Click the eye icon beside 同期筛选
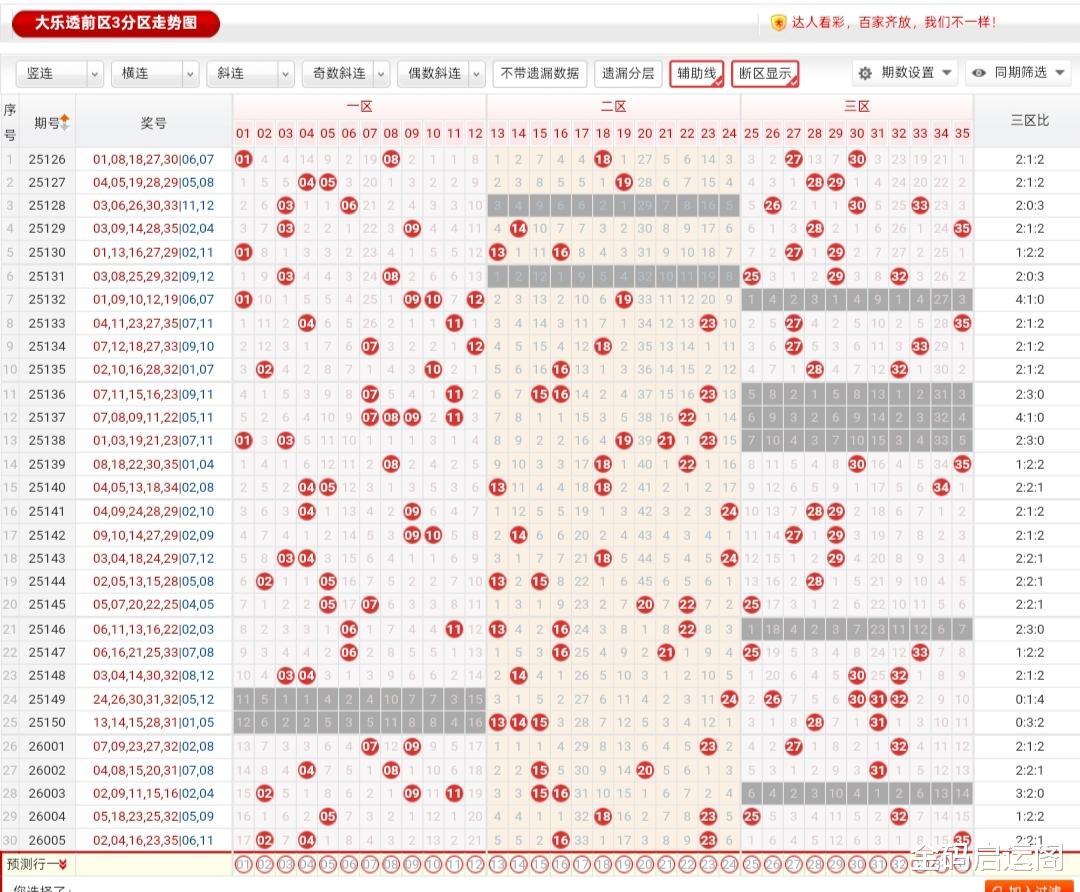Image resolution: width=1080 pixels, height=892 pixels. (979, 73)
